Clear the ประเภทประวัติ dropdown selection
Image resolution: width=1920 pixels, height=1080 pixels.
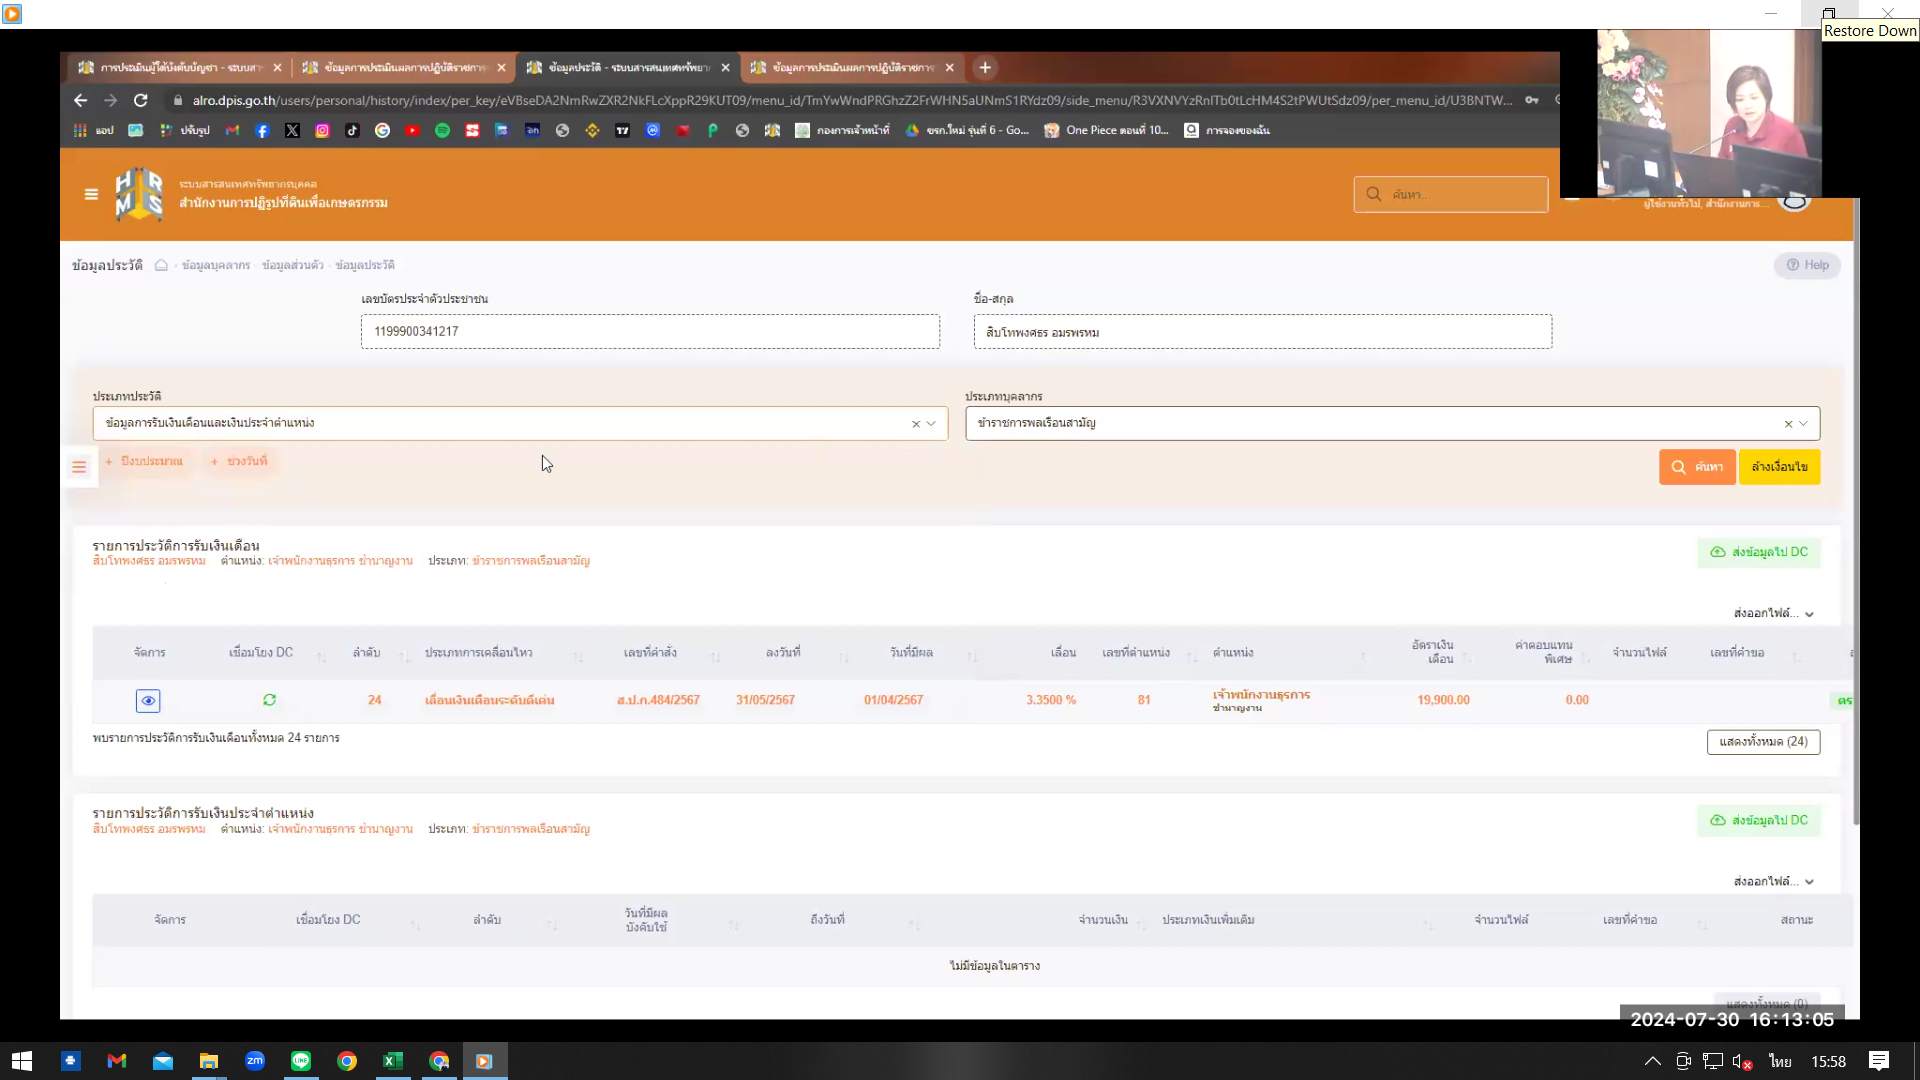coord(915,424)
